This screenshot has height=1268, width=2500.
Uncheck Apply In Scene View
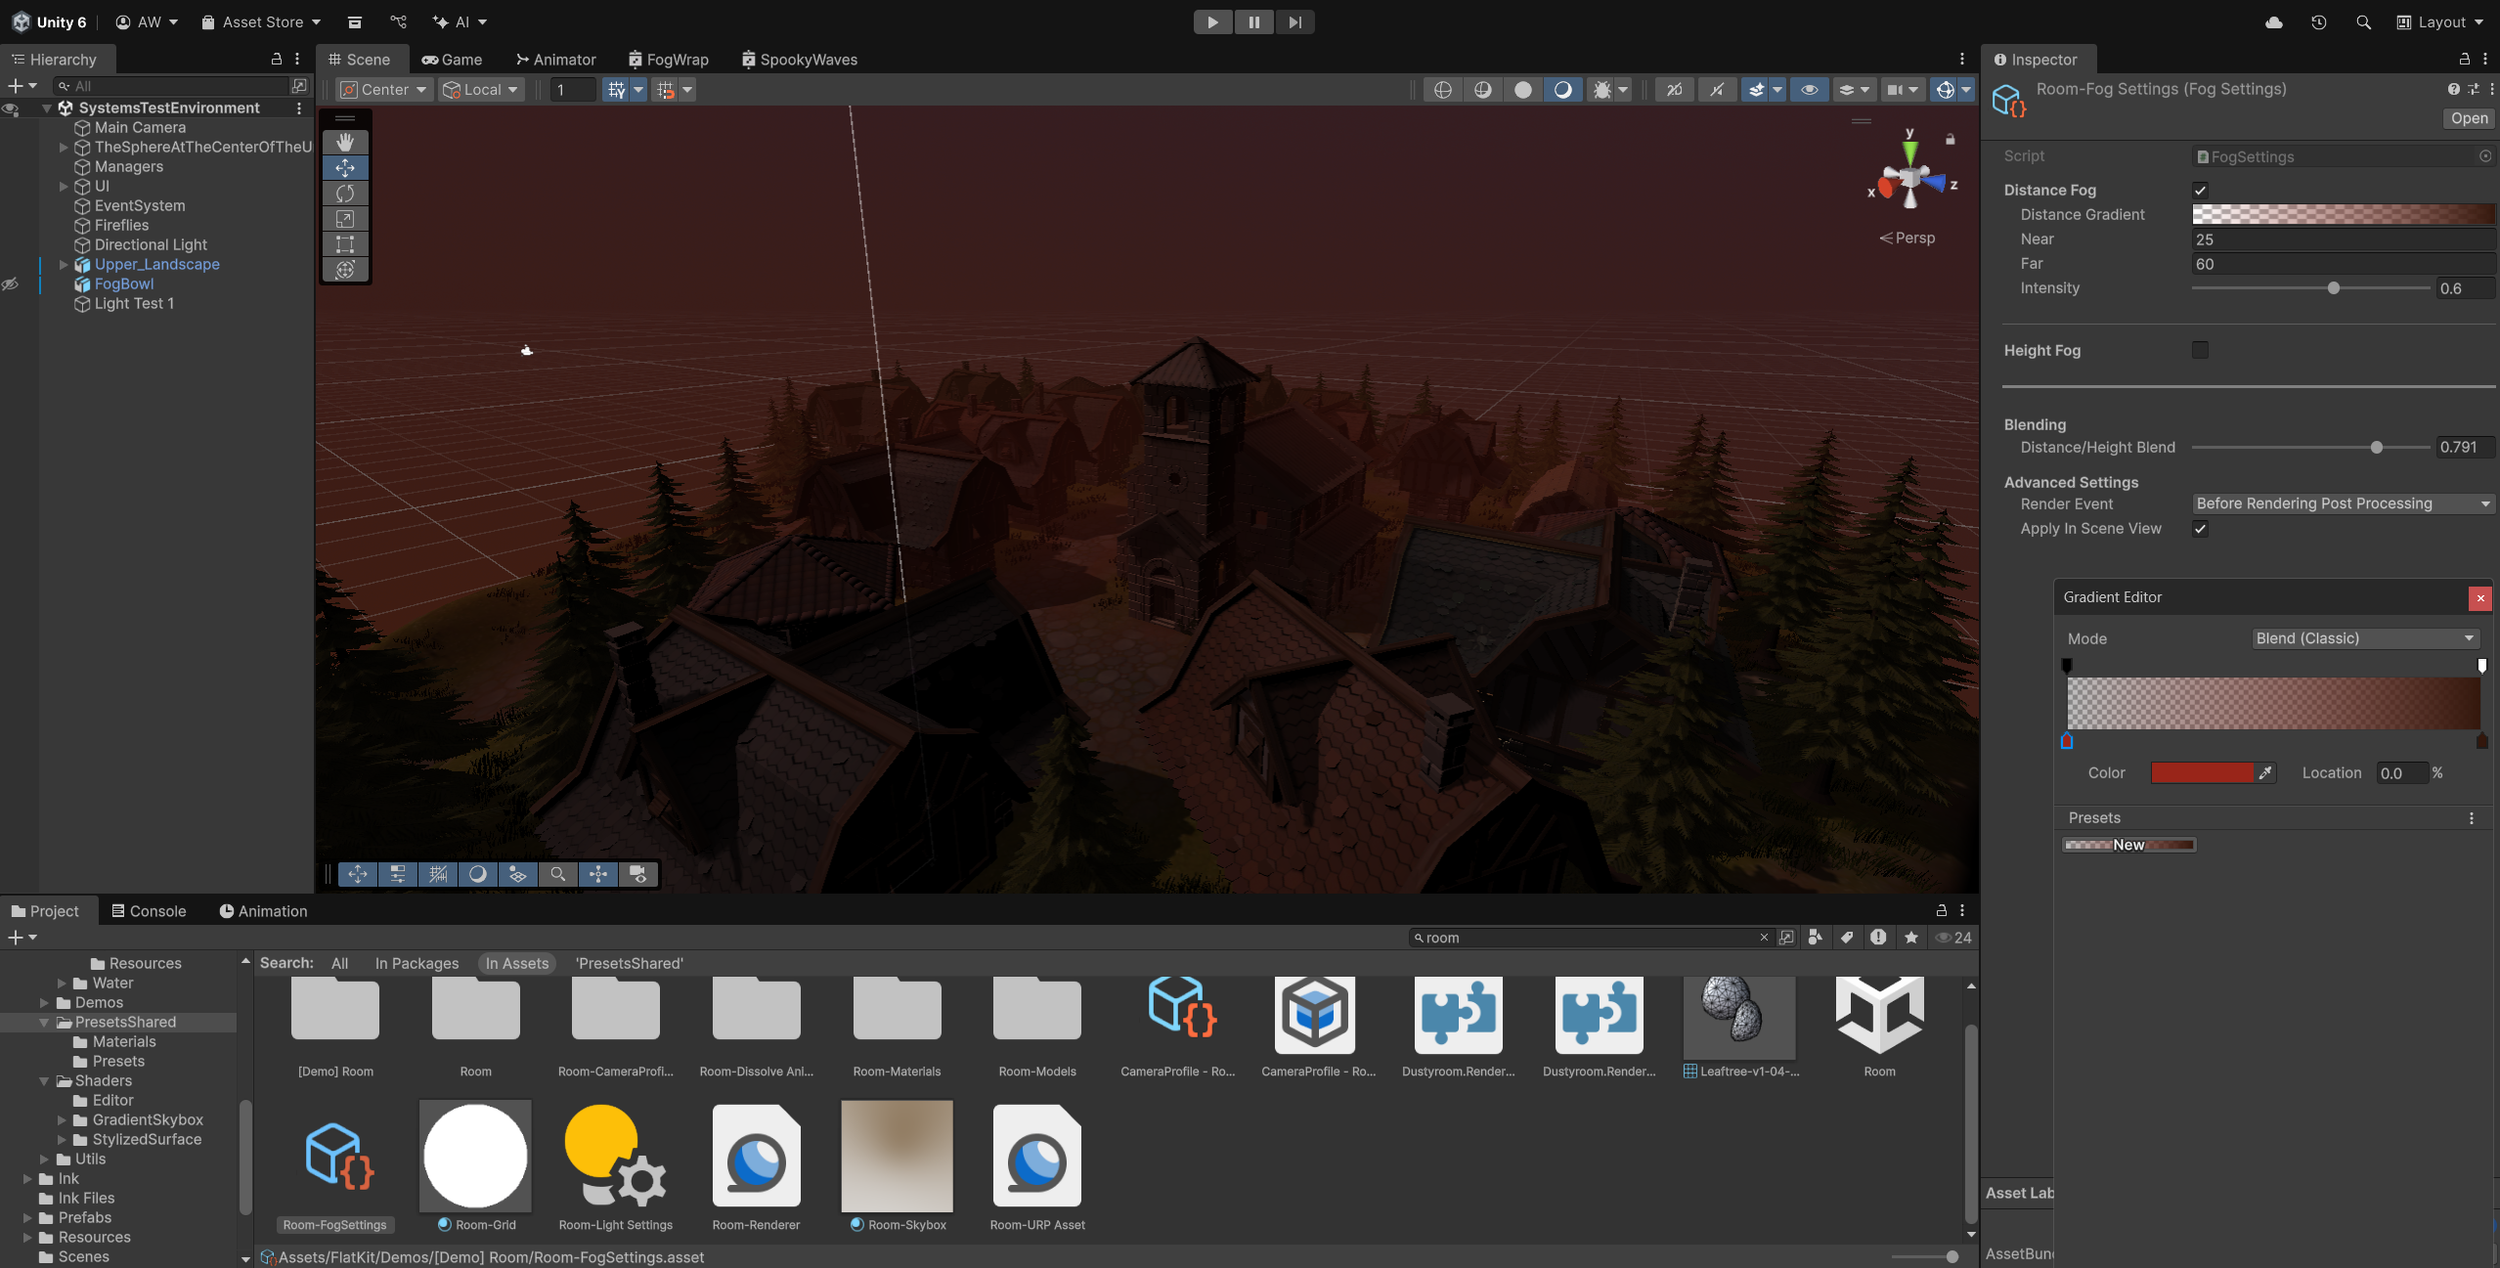pyautogui.click(x=2200, y=529)
